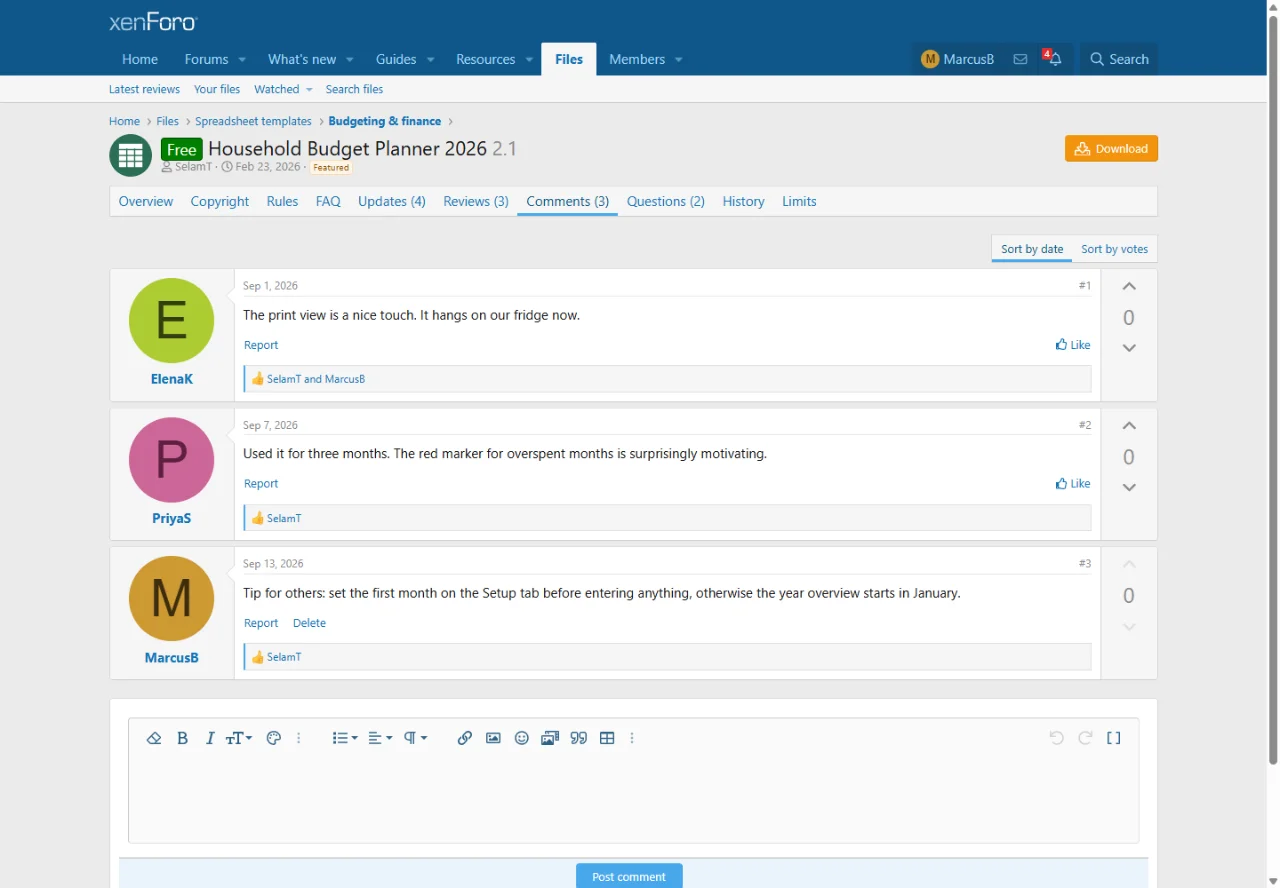Expand the Forums menu dropdown arrow
Viewport: 1280px width, 888px height.
[242, 59]
